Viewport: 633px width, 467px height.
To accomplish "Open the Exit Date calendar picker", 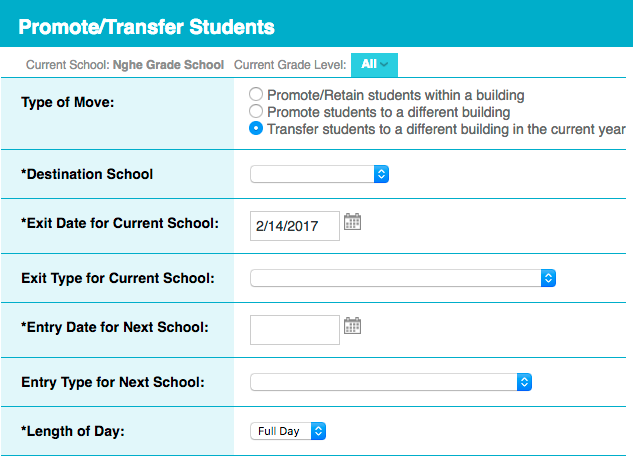I will 352,222.
